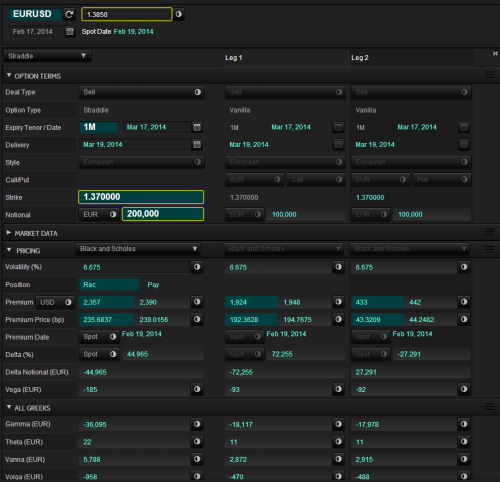Collapse the Pricing section
Screen dimensions: 500x482
point(9,250)
